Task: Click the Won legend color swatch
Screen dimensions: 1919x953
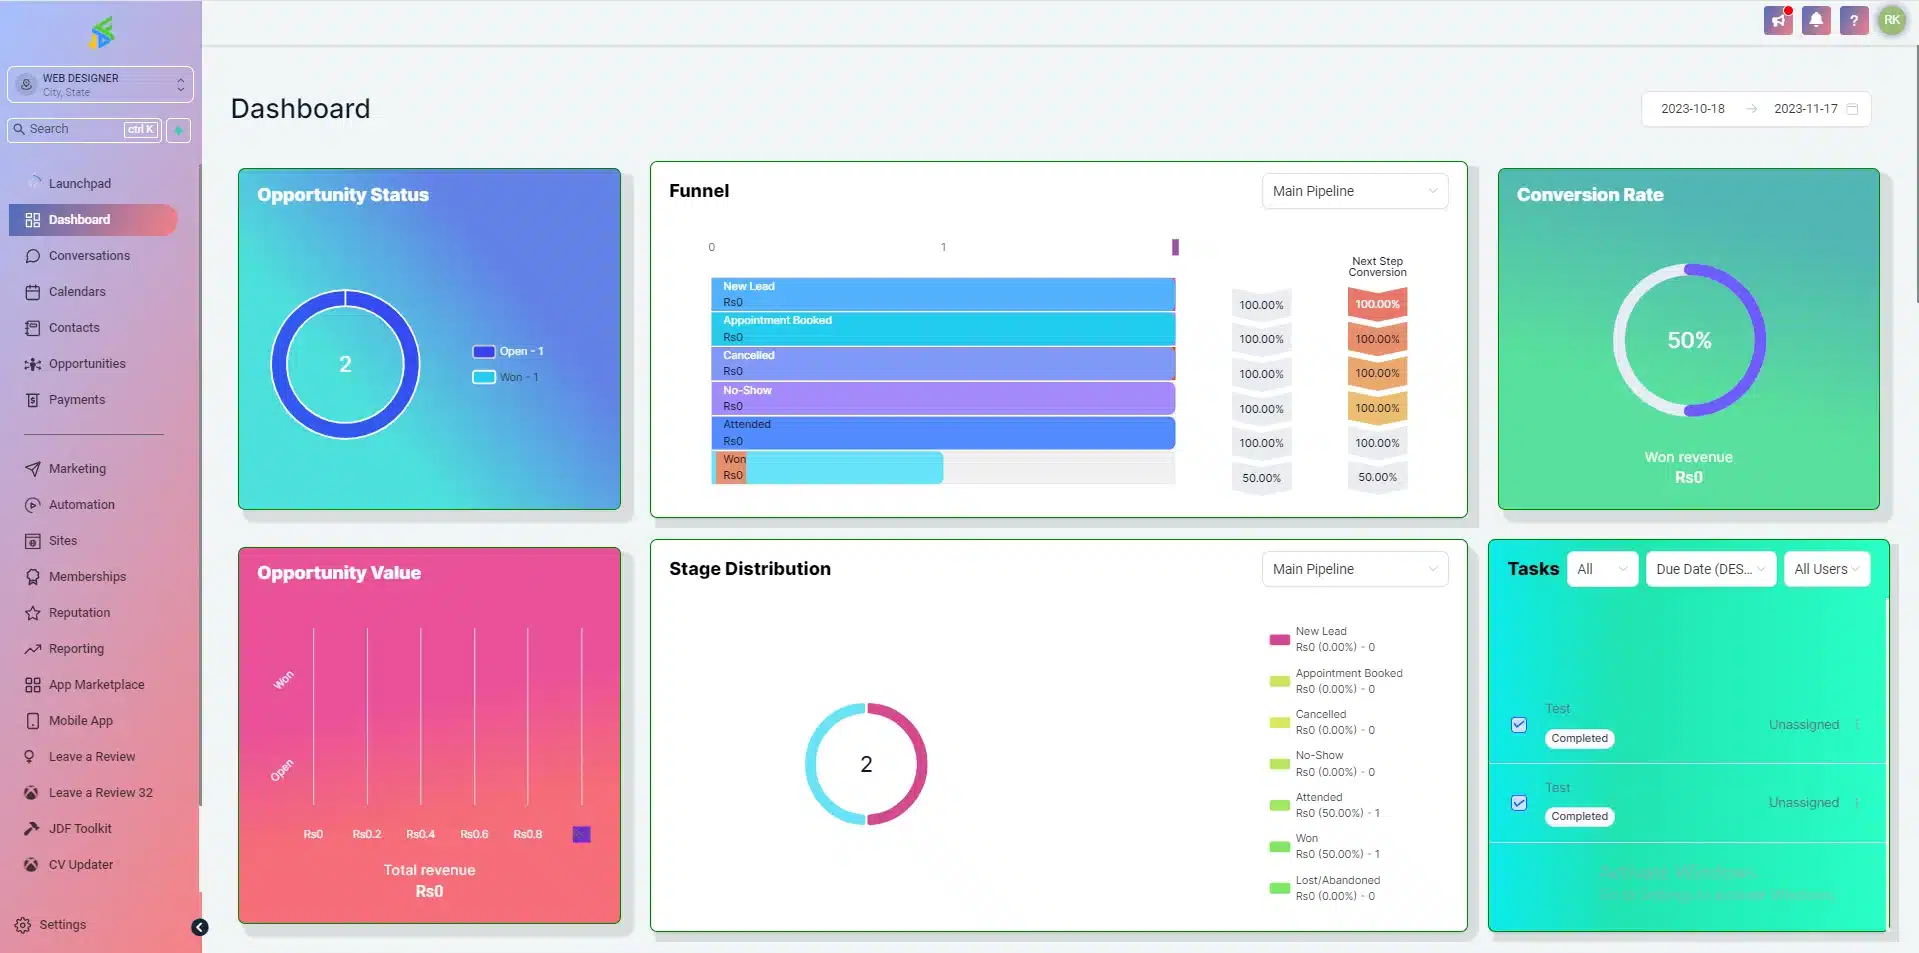Action: tap(484, 377)
